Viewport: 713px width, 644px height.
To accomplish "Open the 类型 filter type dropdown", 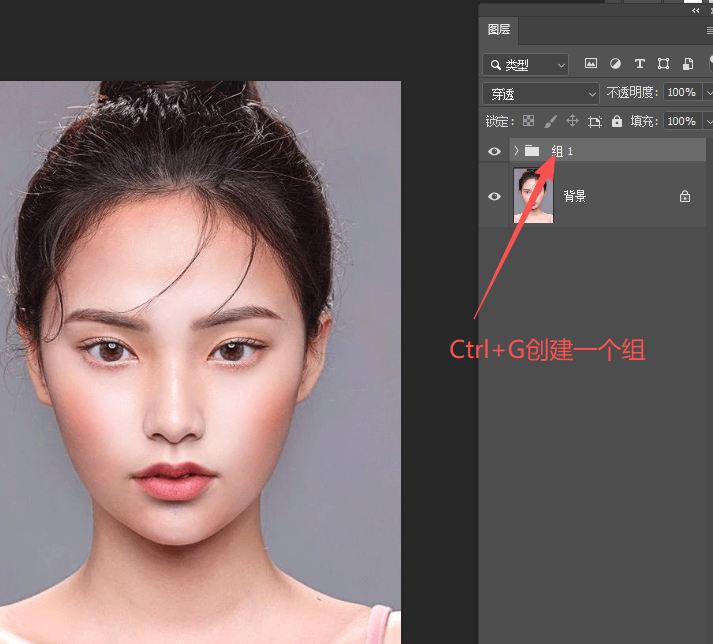I will coord(525,65).
